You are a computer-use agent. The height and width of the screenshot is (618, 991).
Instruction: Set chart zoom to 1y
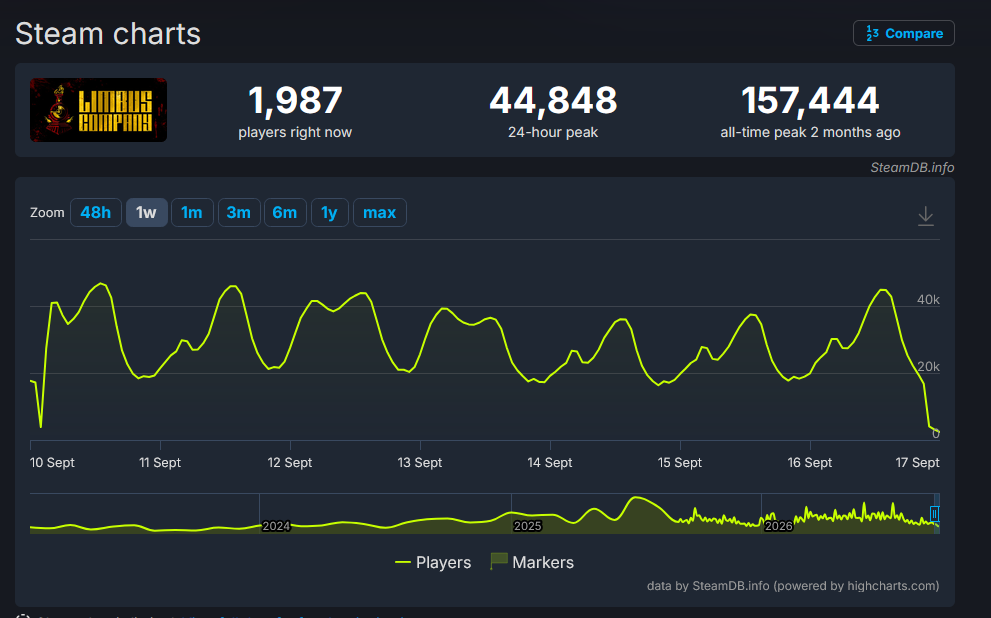(x=329, y=212)
